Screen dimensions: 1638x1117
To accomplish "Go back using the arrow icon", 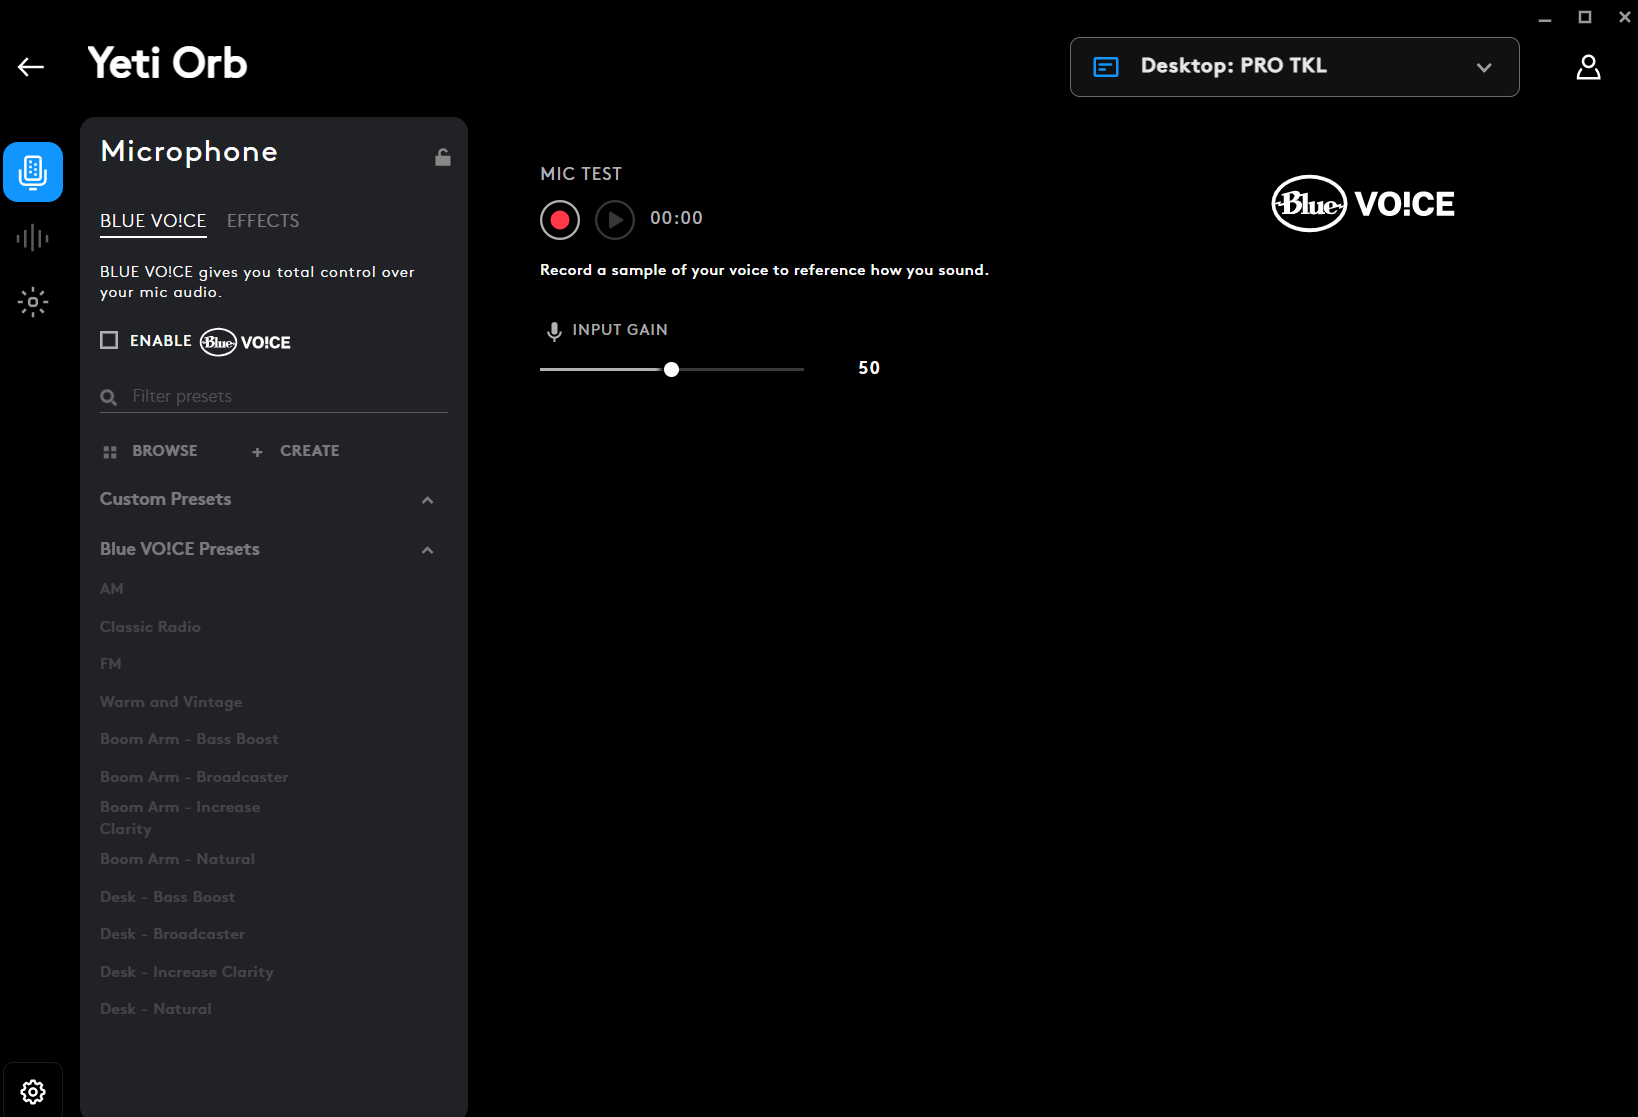I will [x=31, y=67].
